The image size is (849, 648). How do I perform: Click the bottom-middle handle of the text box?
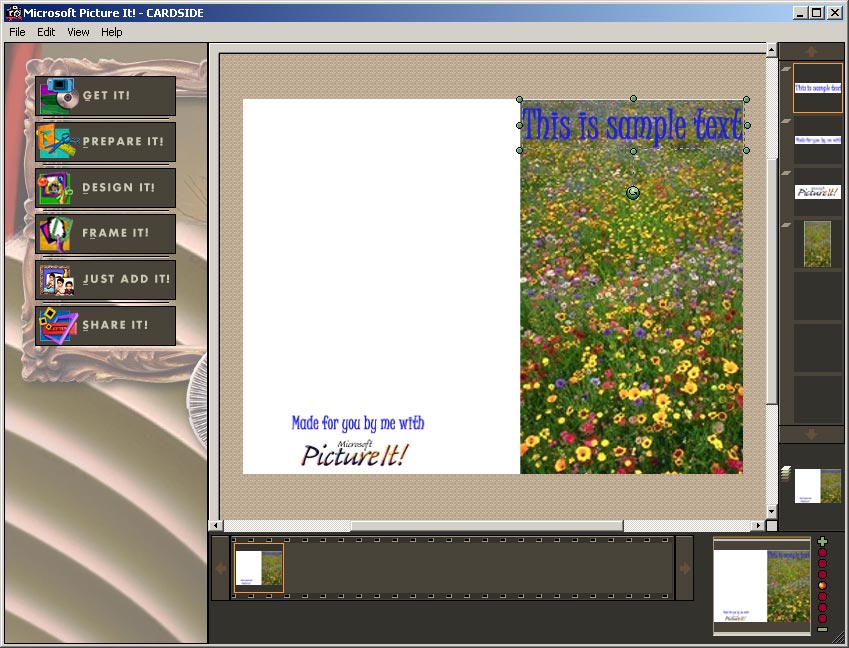pos(633,152)
